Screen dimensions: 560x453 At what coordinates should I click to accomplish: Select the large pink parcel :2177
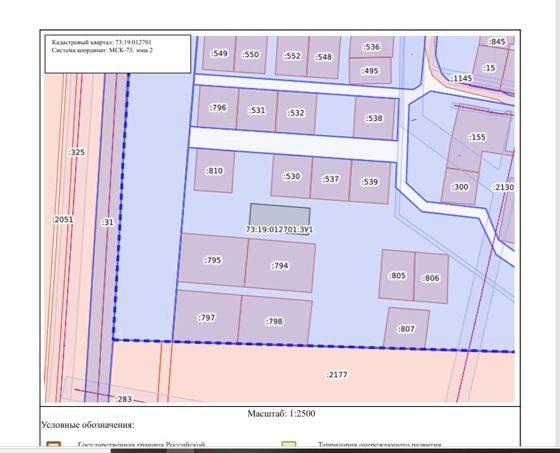(x=336, y=374)
